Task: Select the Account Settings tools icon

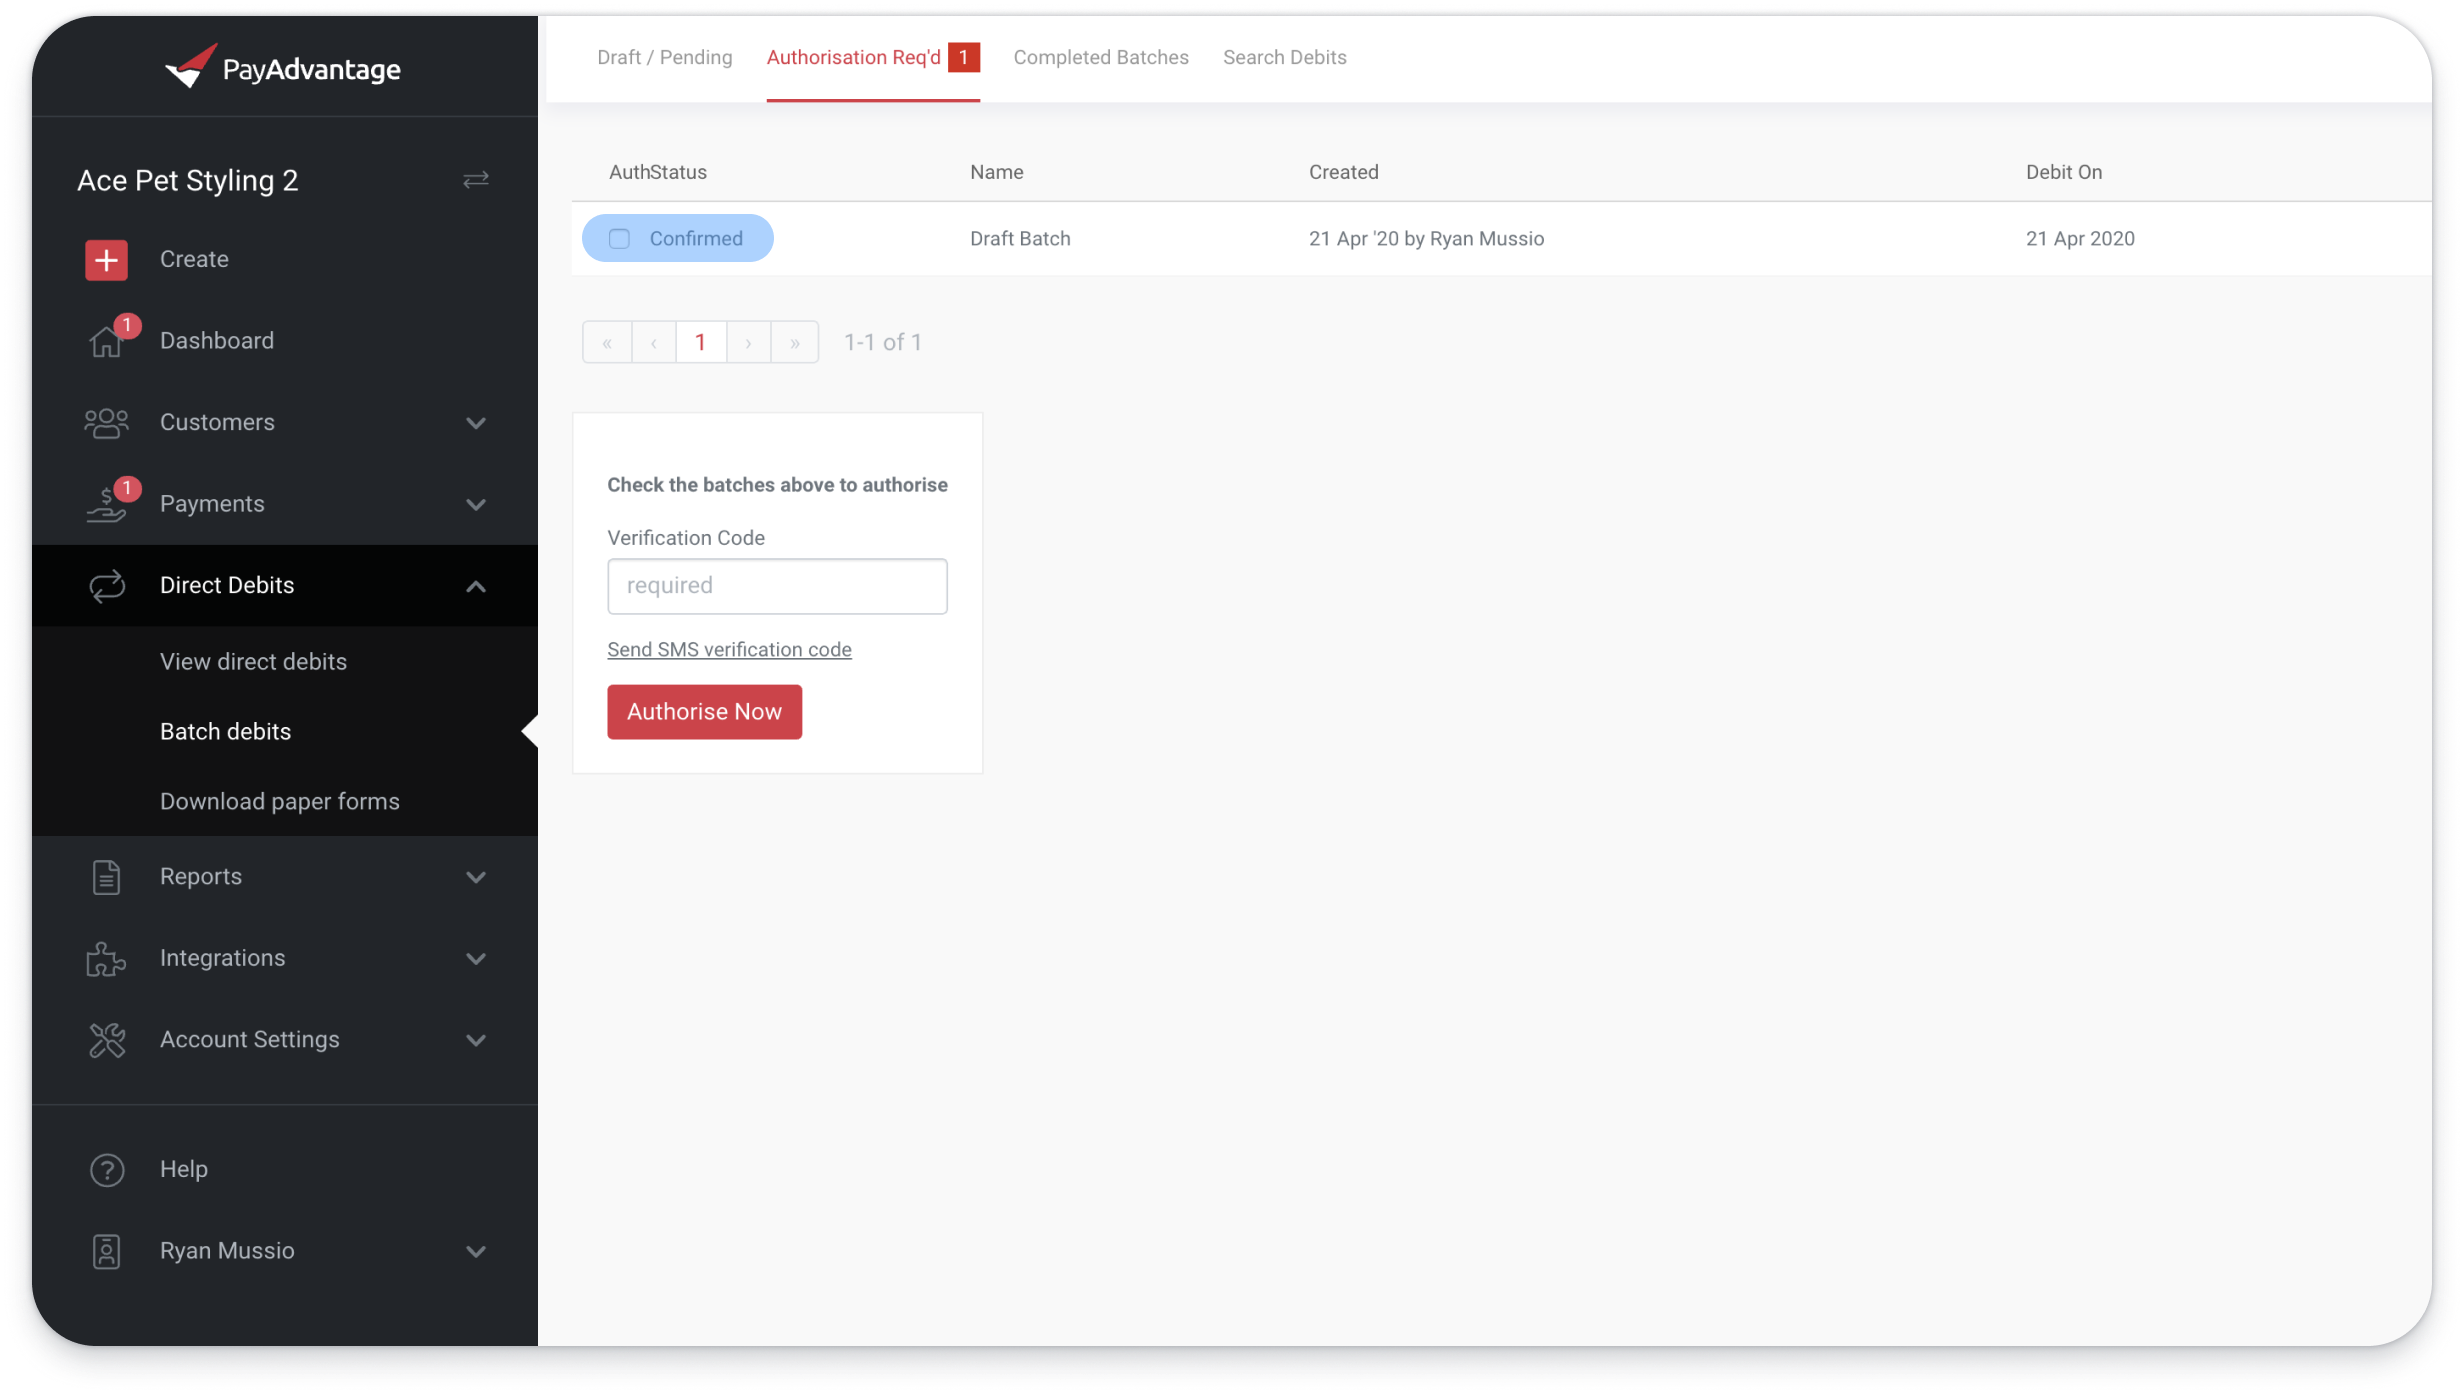Action: 106,1040
